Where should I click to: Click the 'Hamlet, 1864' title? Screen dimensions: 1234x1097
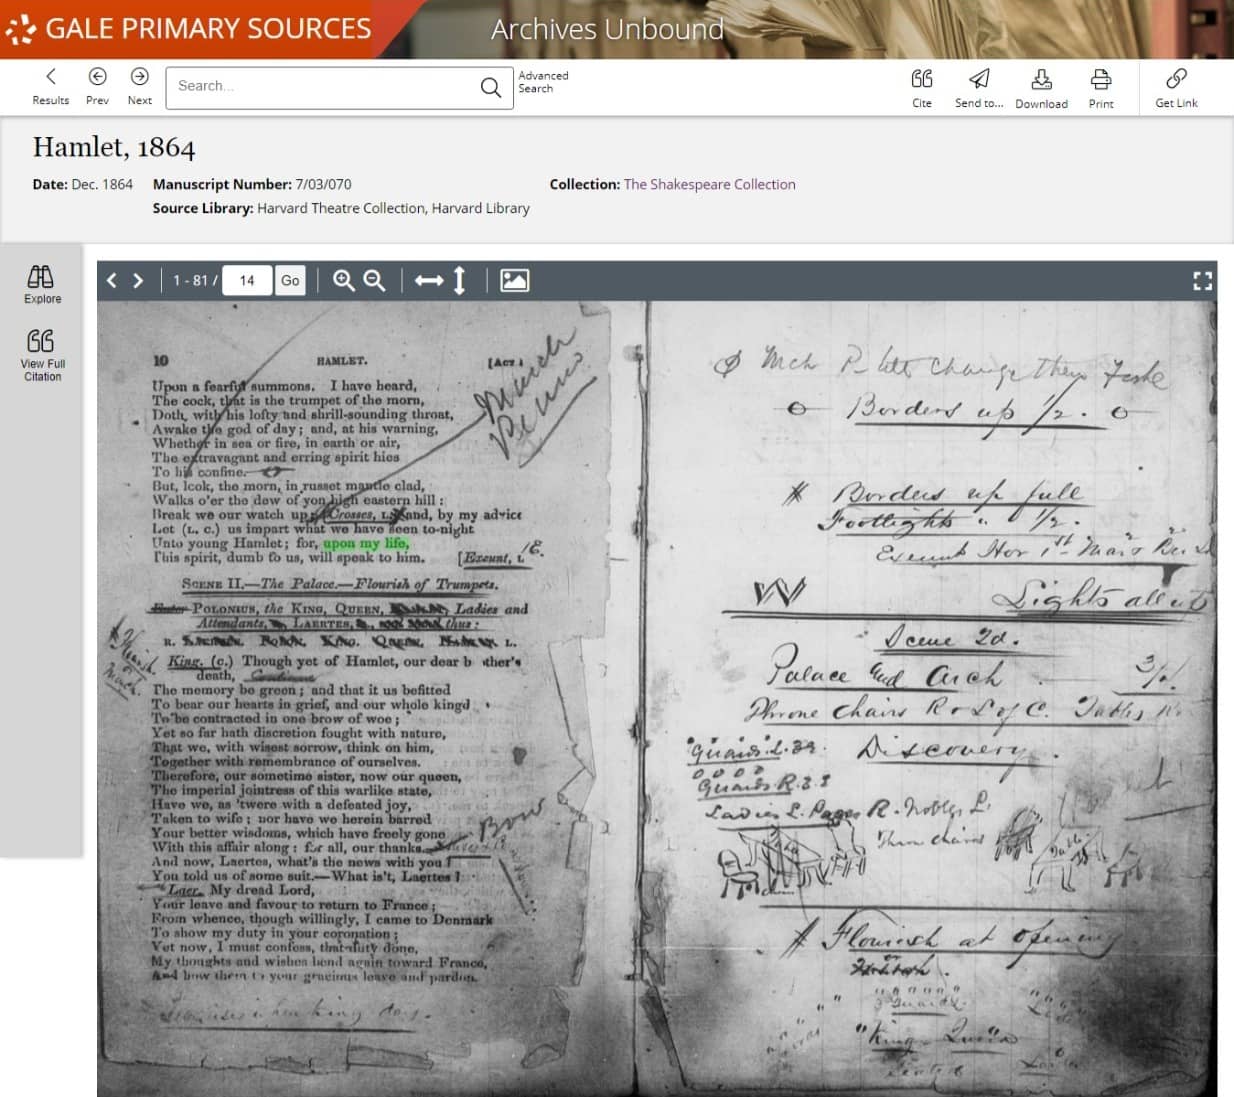114,147
